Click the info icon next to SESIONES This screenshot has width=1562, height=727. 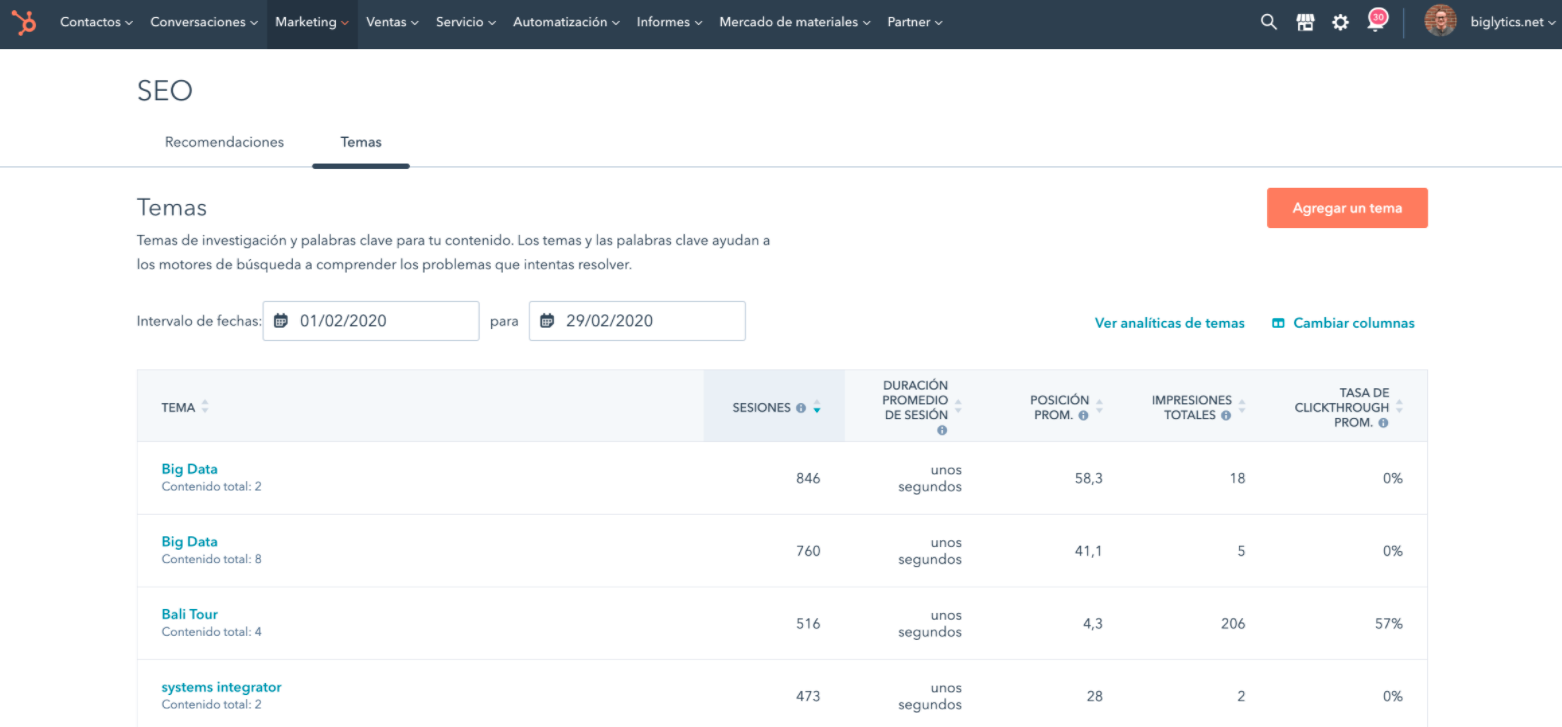[x=800, y=407]
